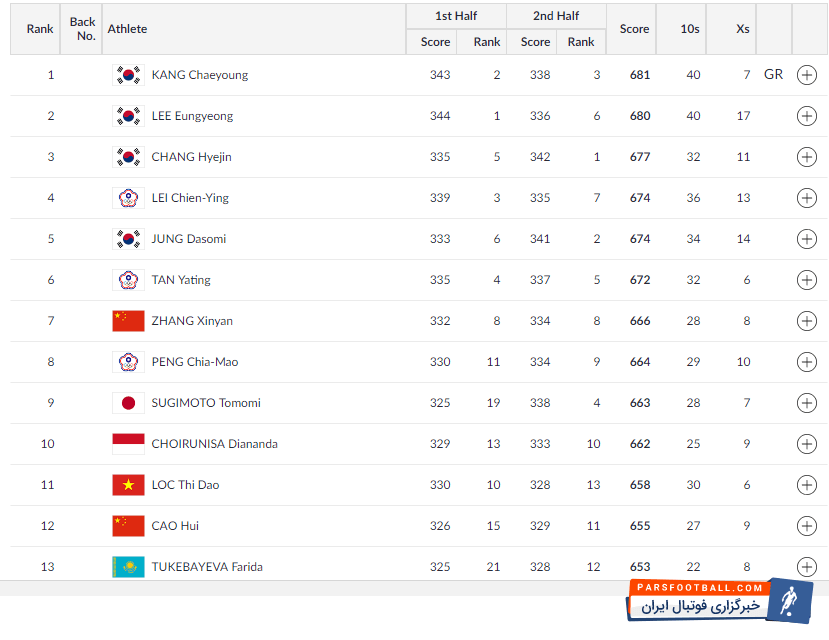Sort by the Athlete column header

[x=127, y=29]
